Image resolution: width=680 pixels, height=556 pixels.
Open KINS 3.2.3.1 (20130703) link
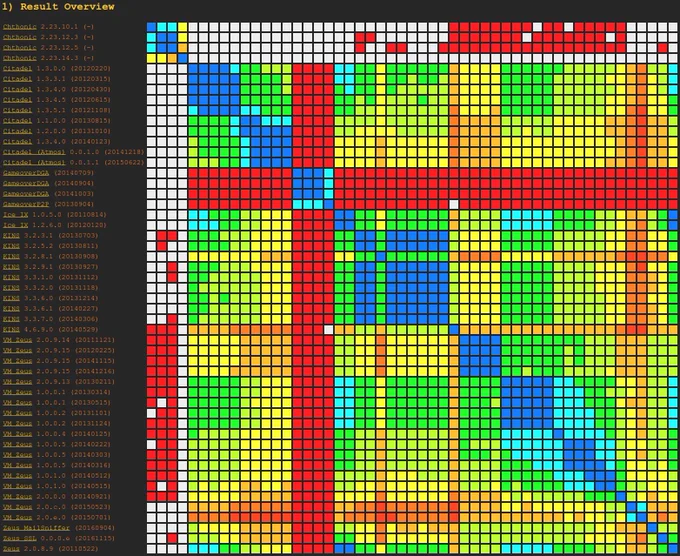[11, 235]
